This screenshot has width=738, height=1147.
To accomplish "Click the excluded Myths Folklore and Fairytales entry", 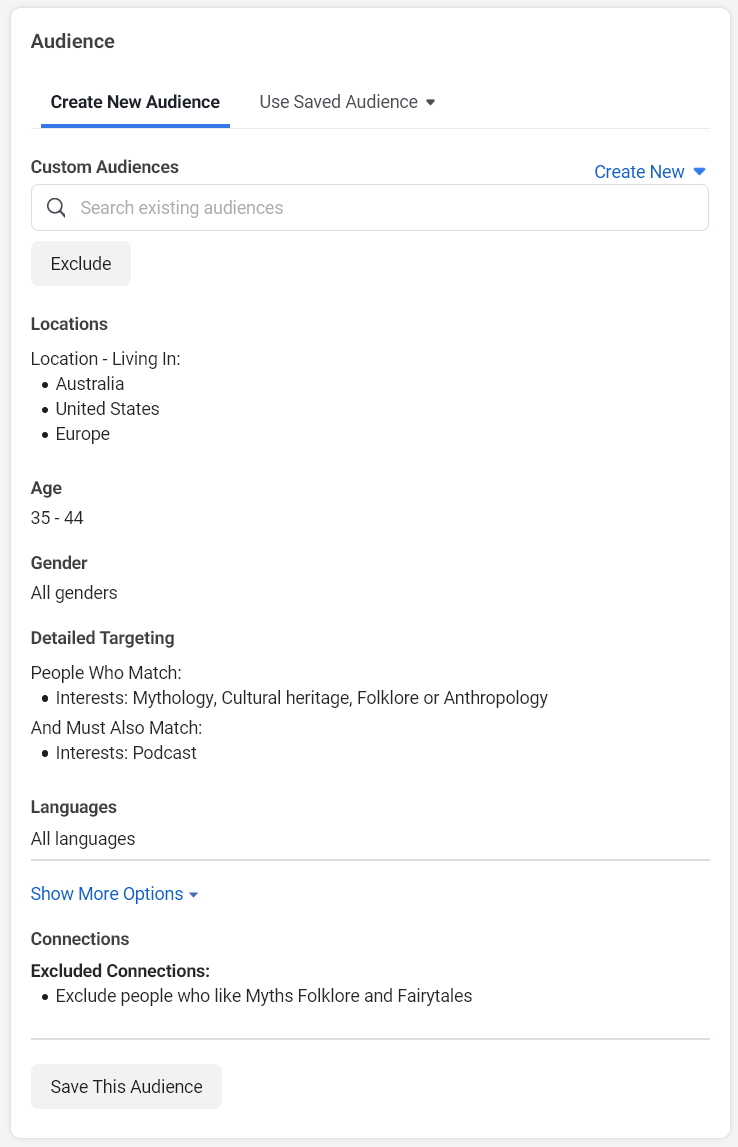I will click(264, 996).
